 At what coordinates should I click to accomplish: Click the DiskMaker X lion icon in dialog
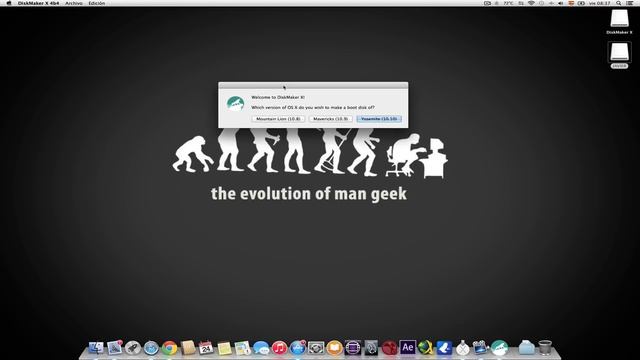[x=236, y=104]
